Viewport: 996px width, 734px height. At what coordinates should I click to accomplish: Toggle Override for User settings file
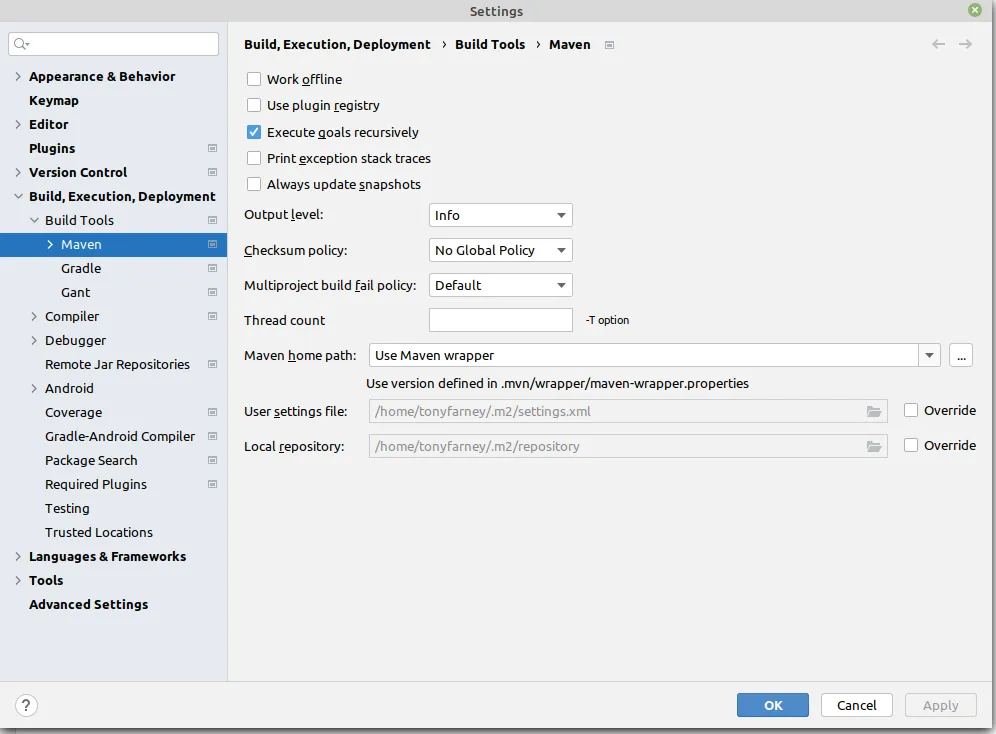(911, 410)
